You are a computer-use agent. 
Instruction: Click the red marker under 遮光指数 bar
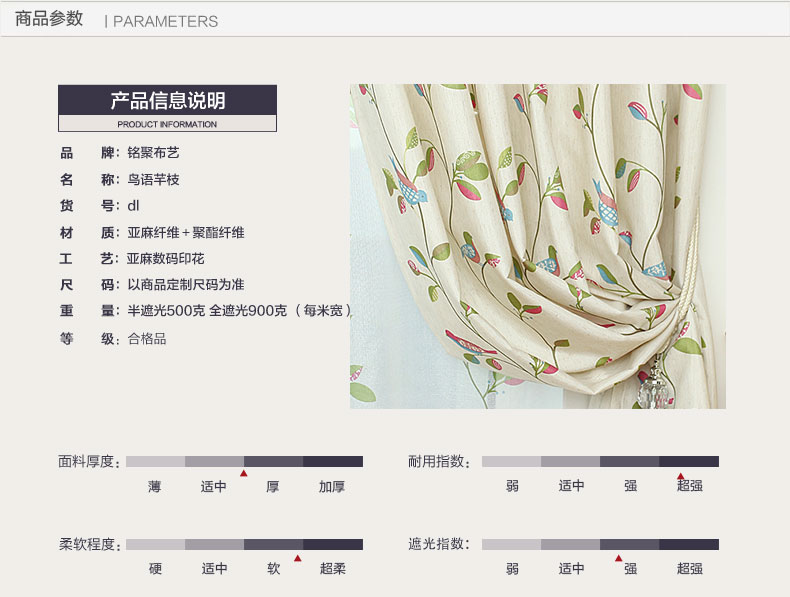pos(618,558)
